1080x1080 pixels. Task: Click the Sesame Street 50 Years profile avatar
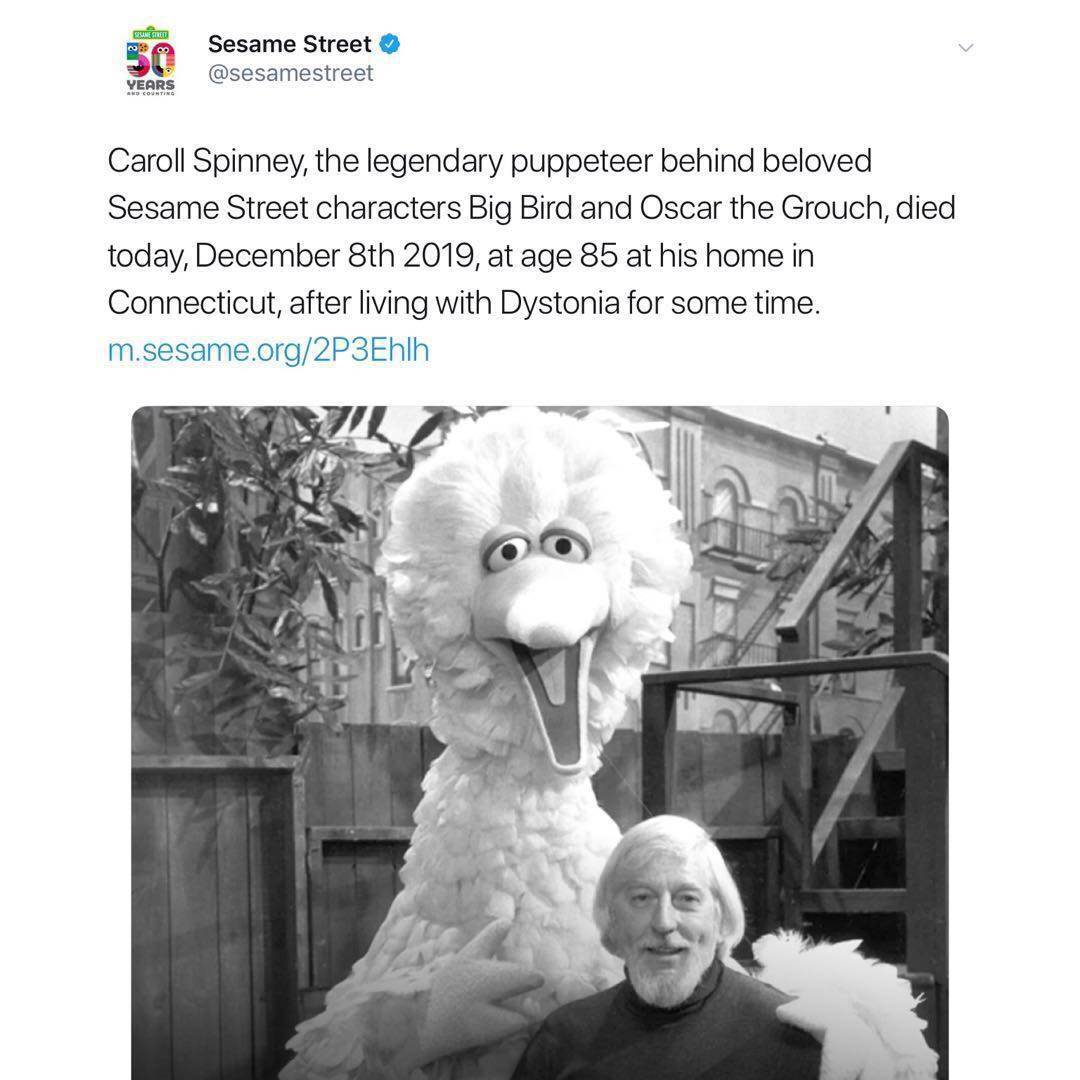coord(151,61)
